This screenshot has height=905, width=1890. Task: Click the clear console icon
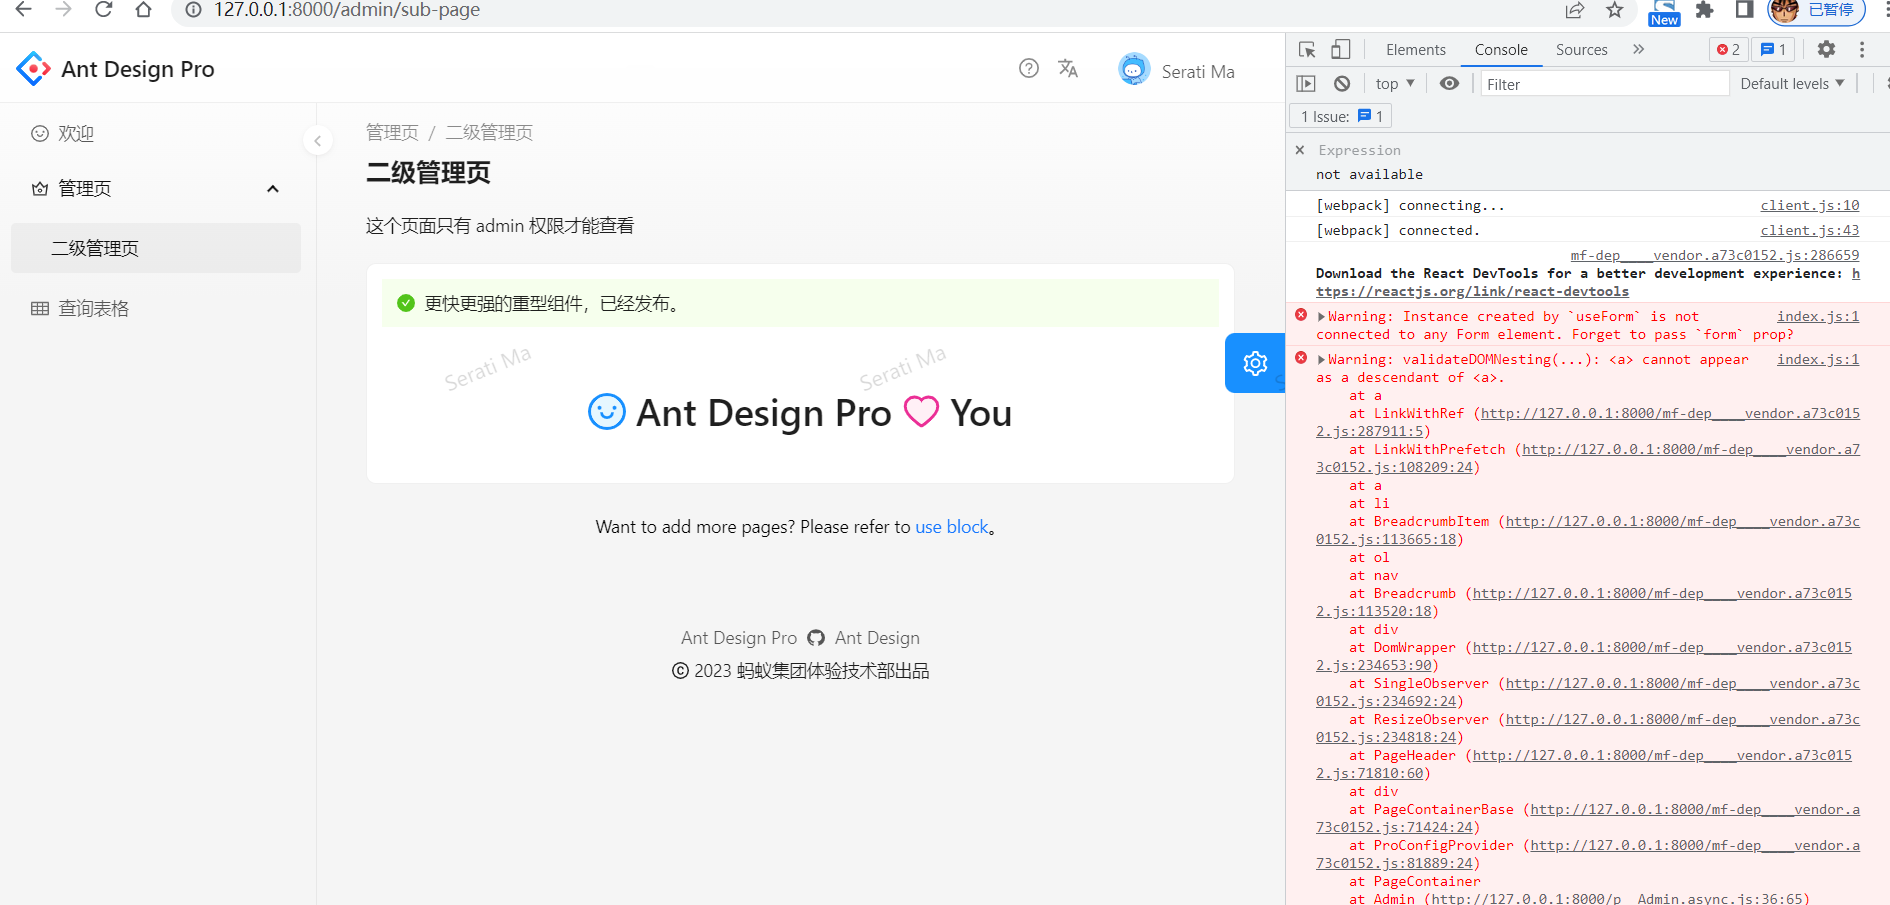1341,83
